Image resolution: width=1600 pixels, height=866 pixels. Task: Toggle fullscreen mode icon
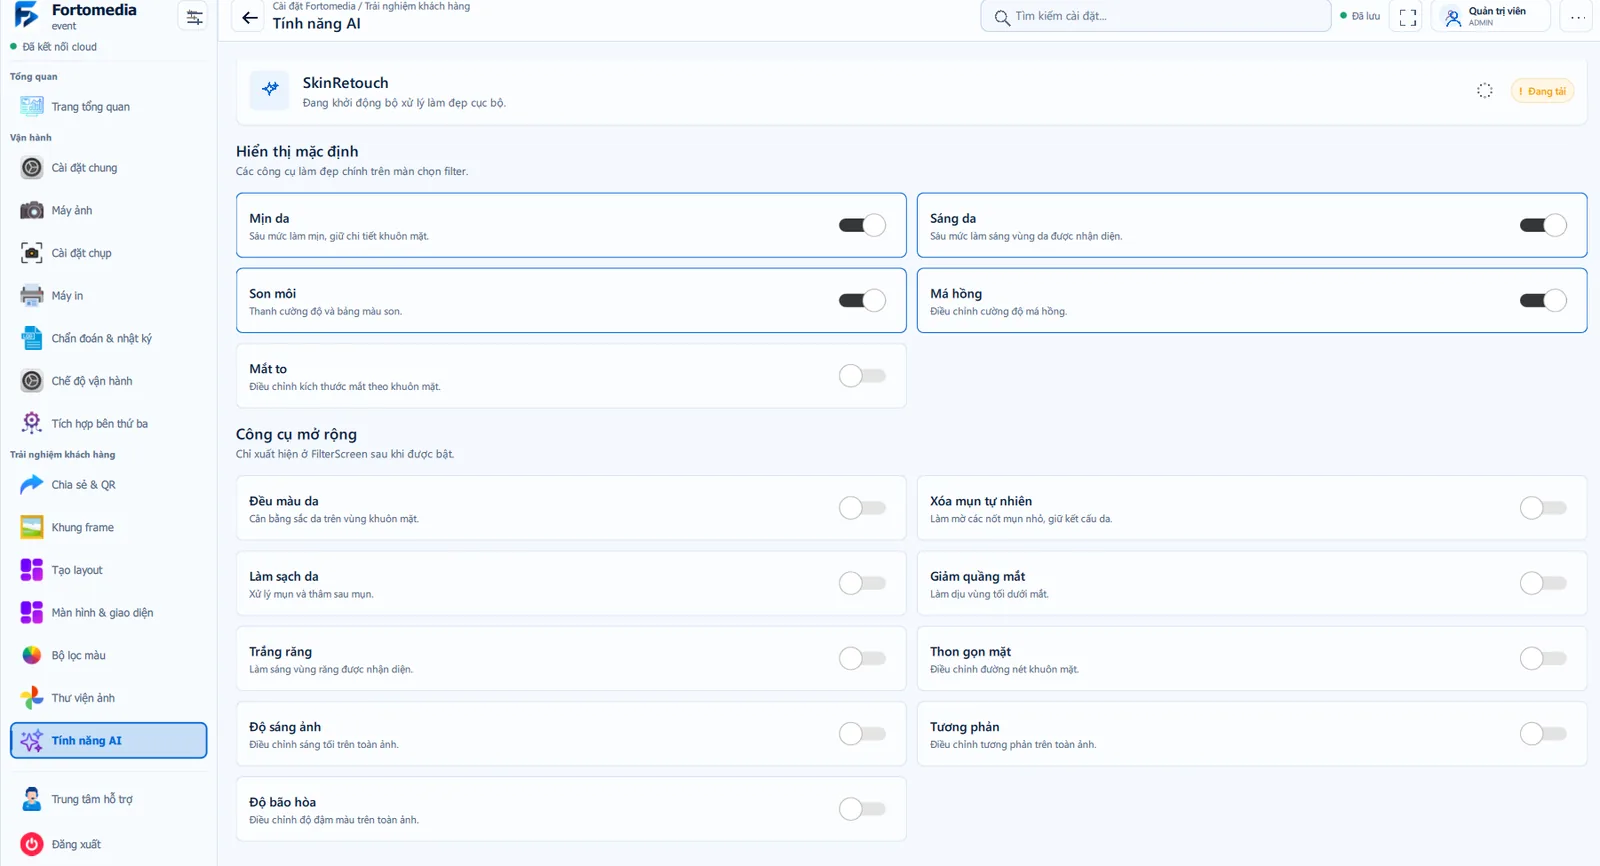click(1407, 17)
